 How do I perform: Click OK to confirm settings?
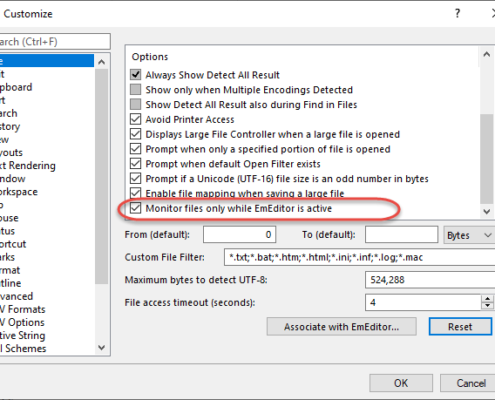click(401, 383)
